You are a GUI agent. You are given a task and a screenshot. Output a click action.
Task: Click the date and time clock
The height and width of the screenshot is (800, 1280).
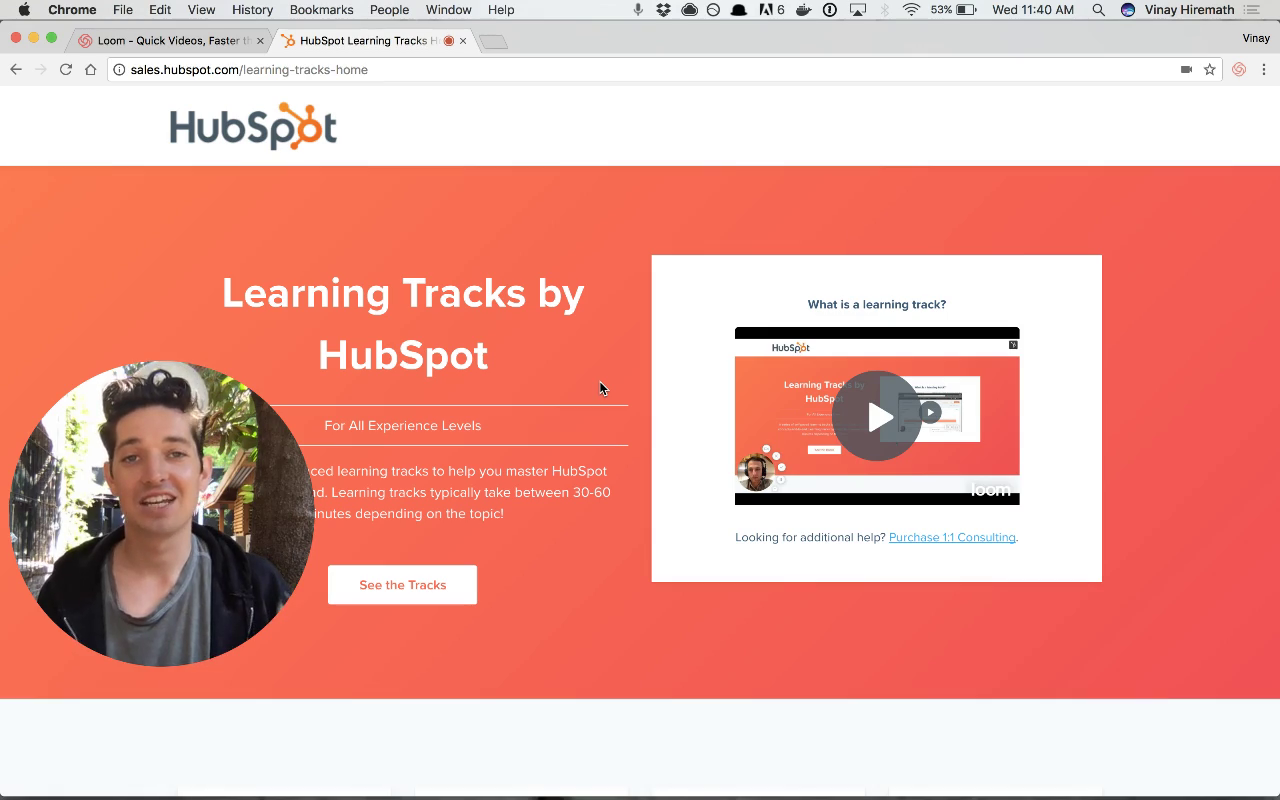point(1033,10)
